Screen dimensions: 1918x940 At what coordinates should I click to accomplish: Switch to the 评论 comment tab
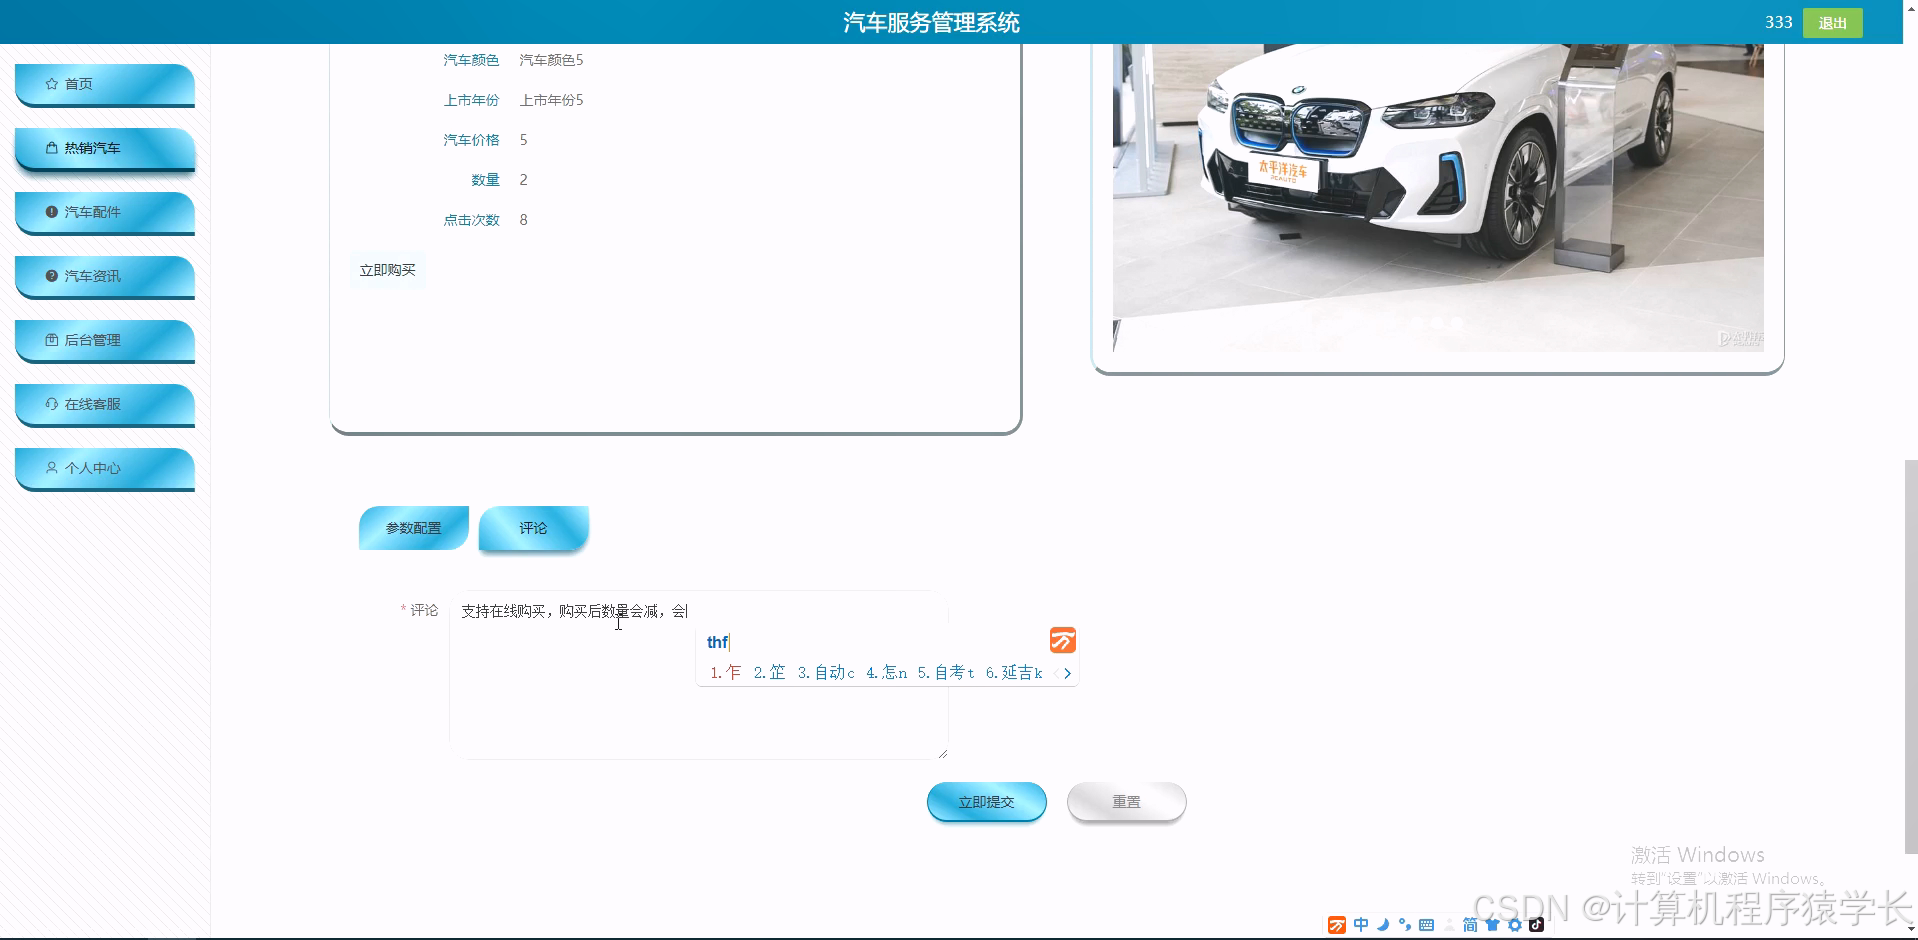[533, 528]
